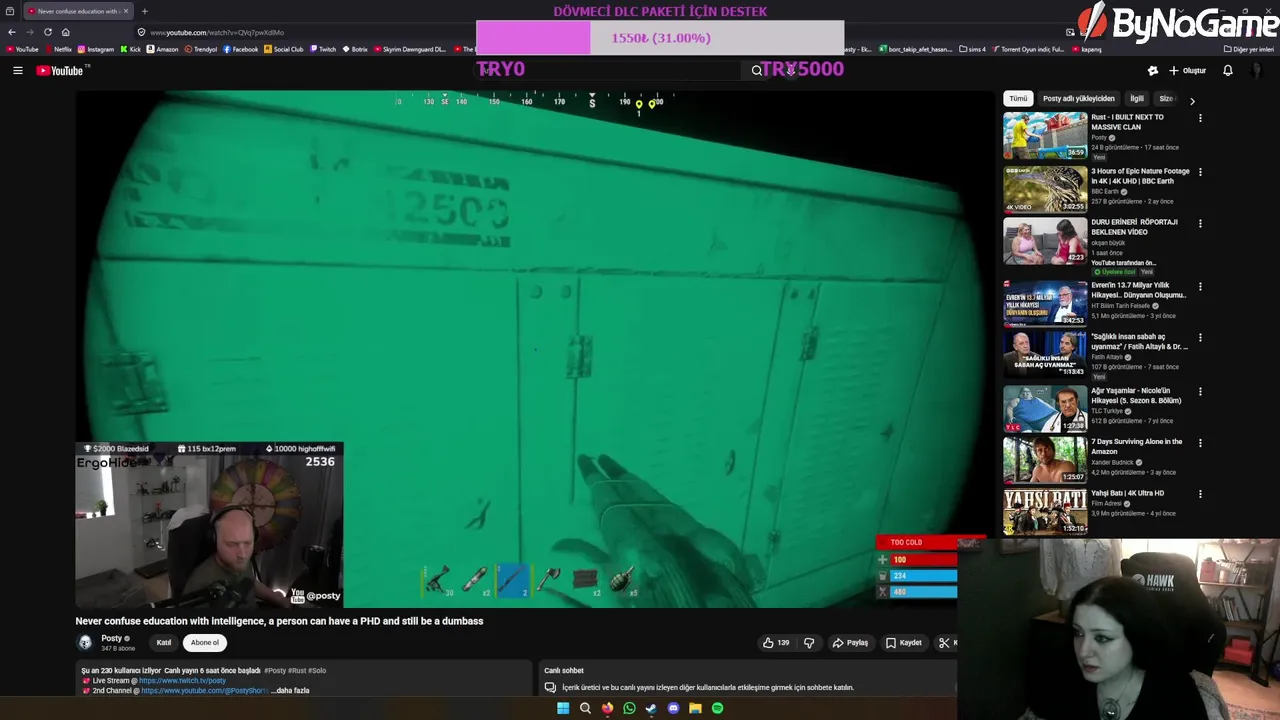The width and height of the screenshot is (1280, 720).
Task: Open options menu for Evren'in 13.7 Milyar video
Action: coord(1200,286)
